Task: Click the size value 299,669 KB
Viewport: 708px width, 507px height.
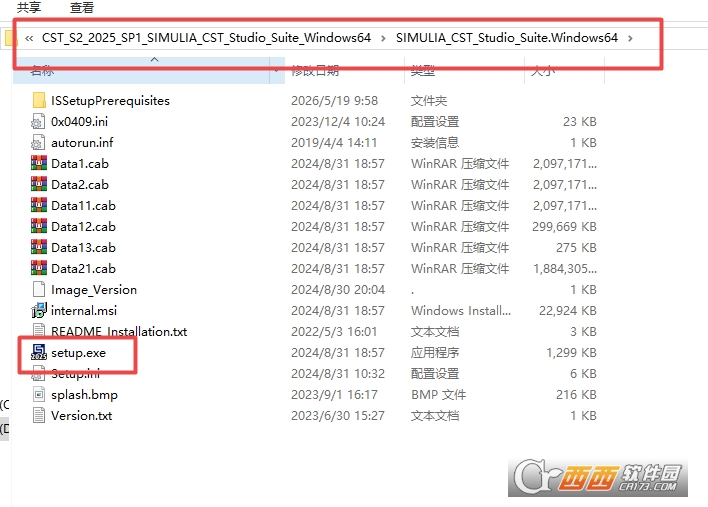Action: coord(564,226)
